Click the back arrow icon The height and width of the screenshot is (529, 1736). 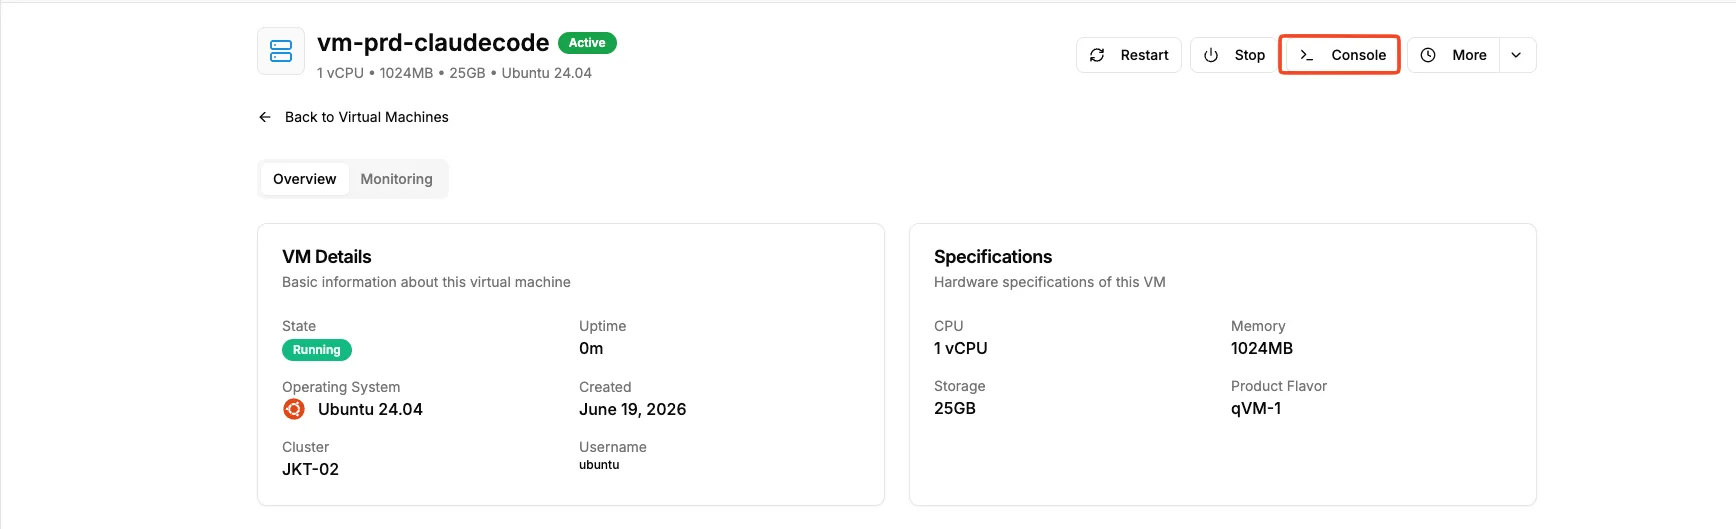[x=265, y=117]
